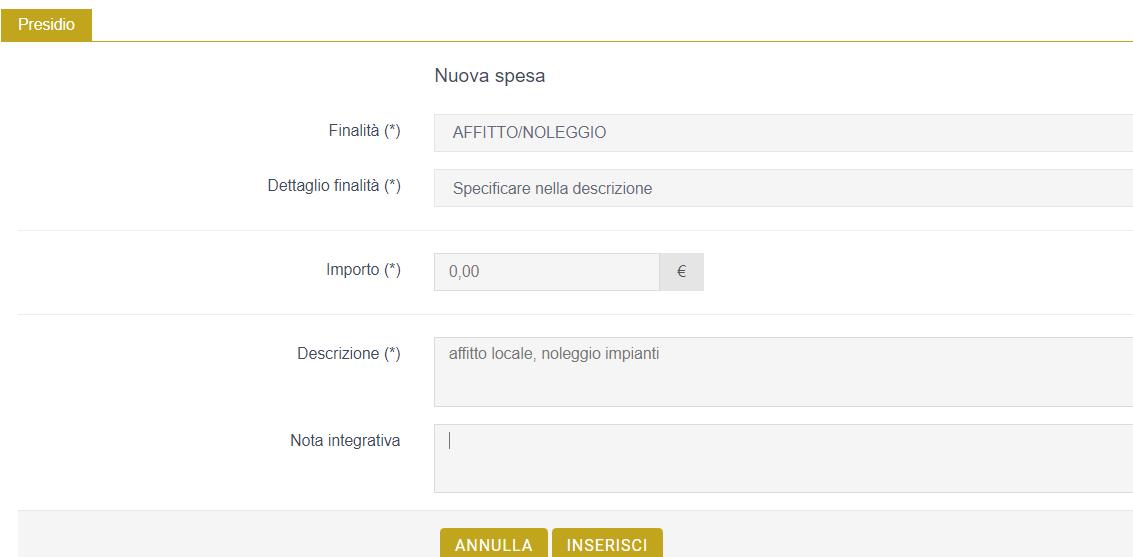This screenshot has width=1133, height=557.
Task: Expand the Dettaglio finalità dropdown
Action: 783,189
